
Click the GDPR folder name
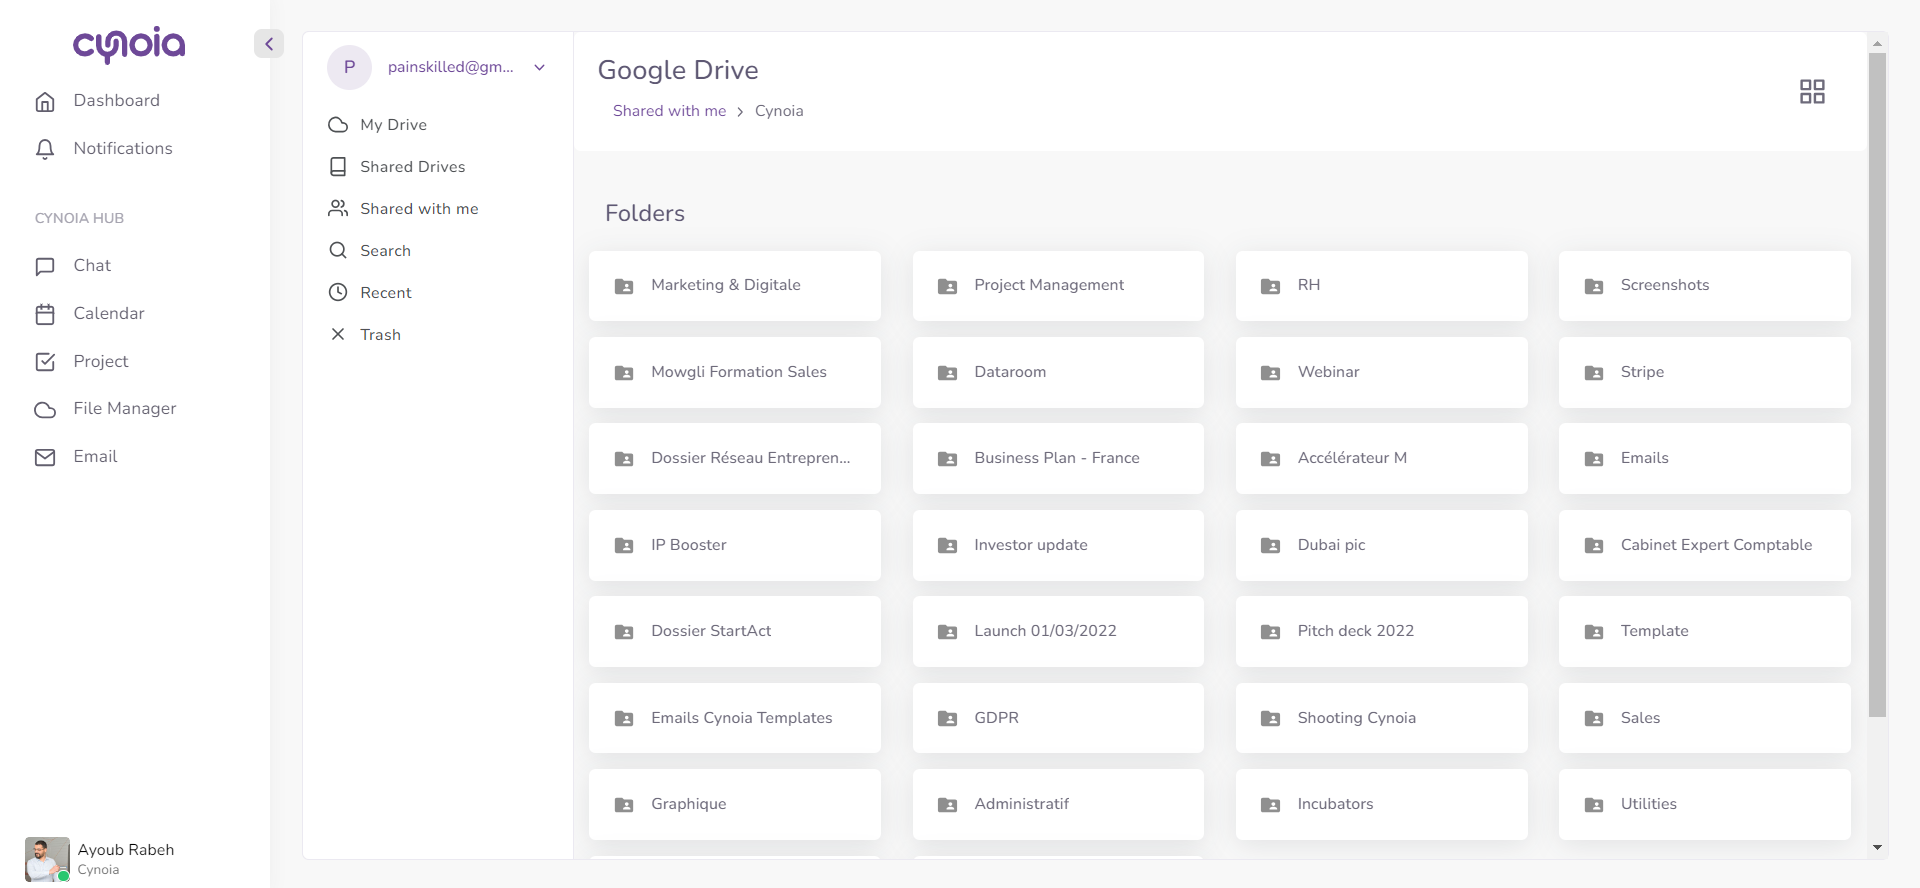pyautogui.click(x=996, y=718)
